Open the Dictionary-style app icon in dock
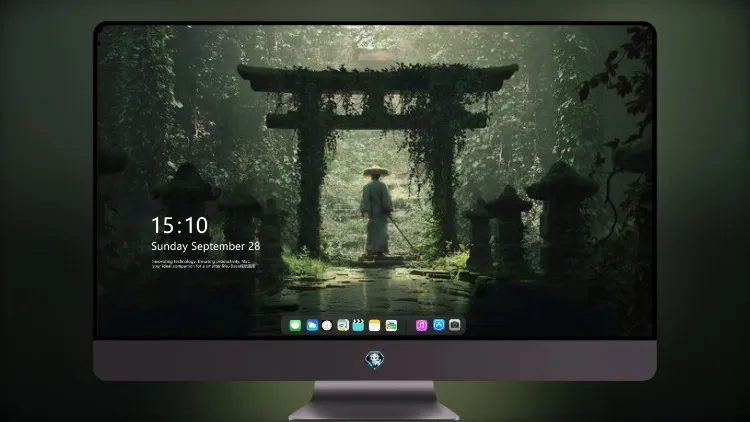The image size is (750, 422). click(x=343, y=325)
